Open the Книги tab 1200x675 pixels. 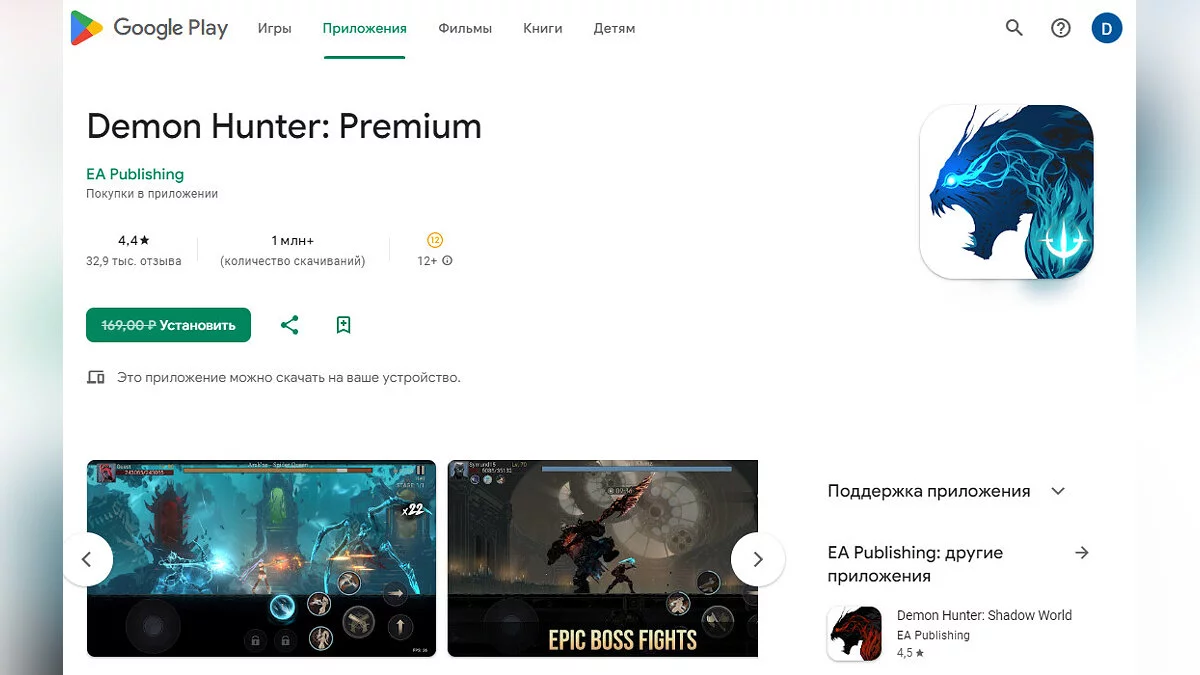(542, 28)
